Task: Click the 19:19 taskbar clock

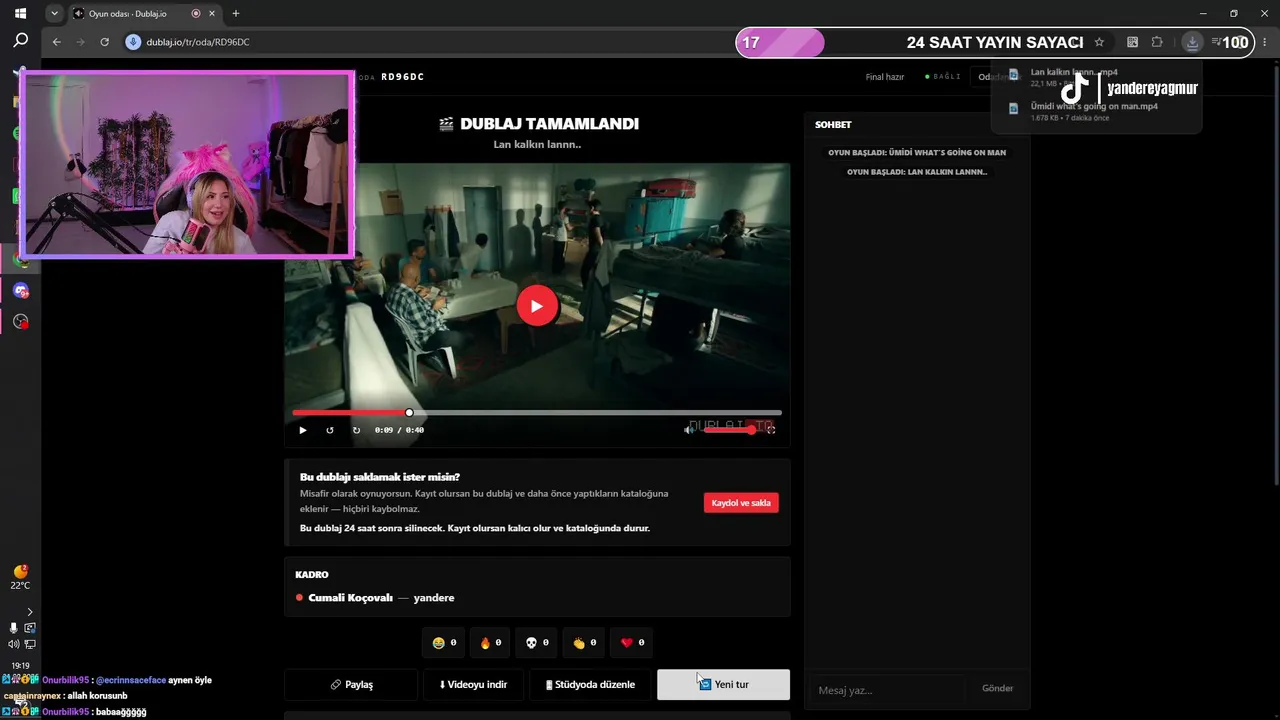Action: [20, 665]
